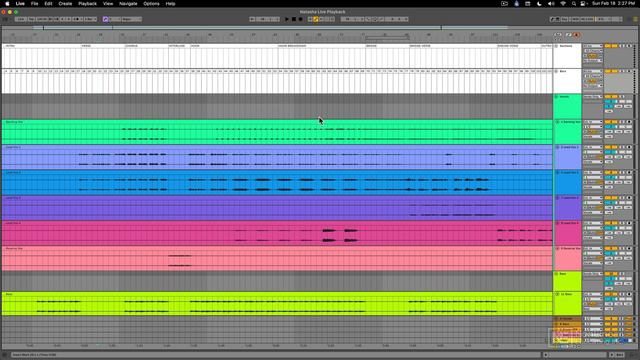Arm the Backing Vox track for recording
The width and height of the screenshot is (640, 360).
[x=629, y=122]
